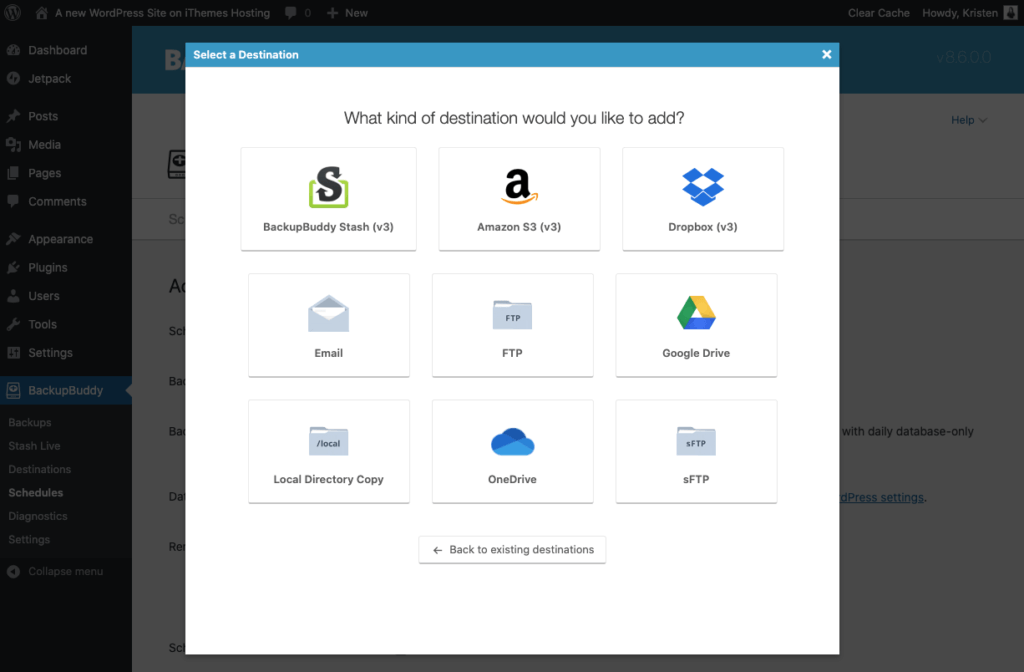
Task: Open the Tools menu
Action: pos(42,324)
